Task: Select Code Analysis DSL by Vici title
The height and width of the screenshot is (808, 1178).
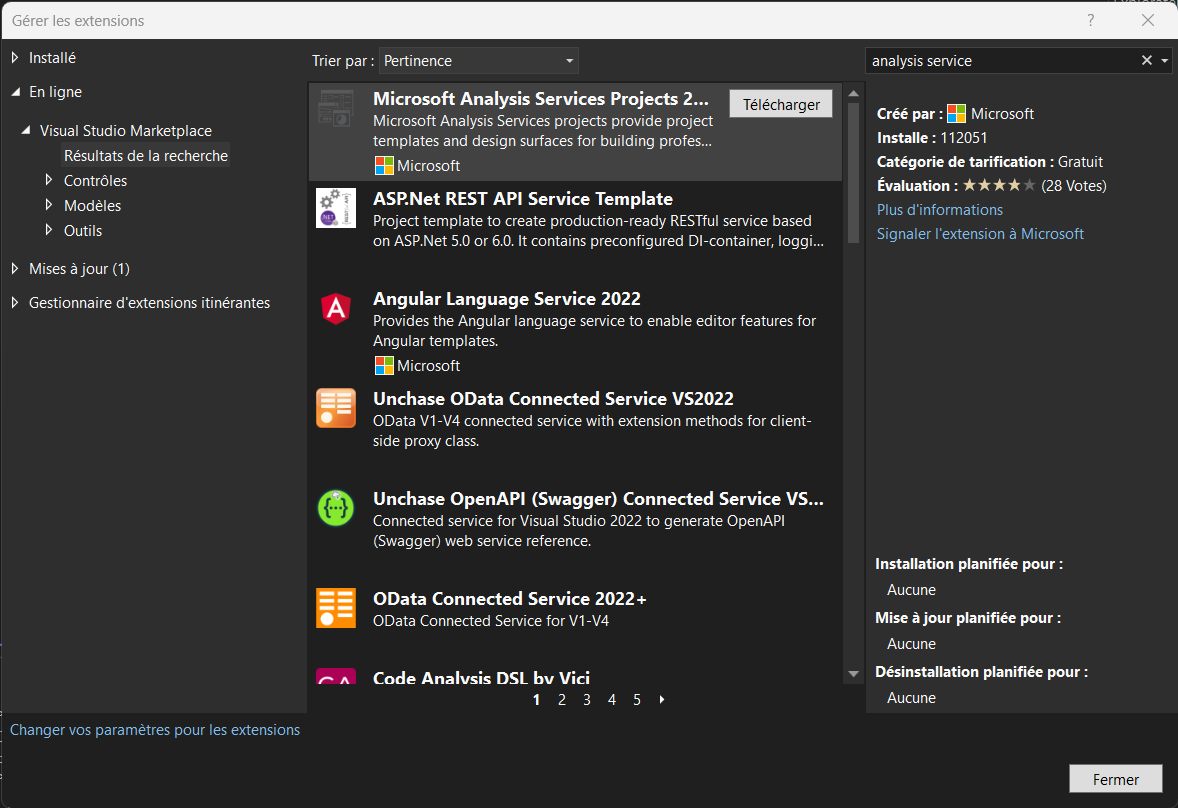Action: [x=482, y=677]
